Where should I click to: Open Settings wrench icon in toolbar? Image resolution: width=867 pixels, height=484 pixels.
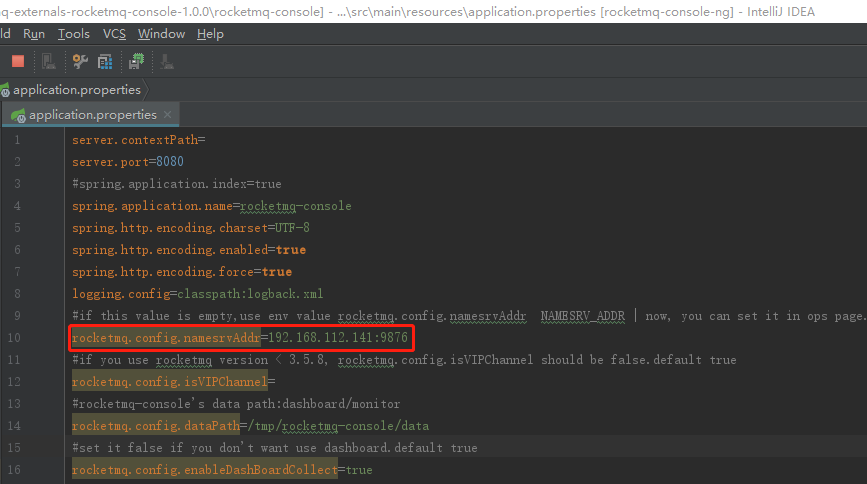[x=80, y=61]
